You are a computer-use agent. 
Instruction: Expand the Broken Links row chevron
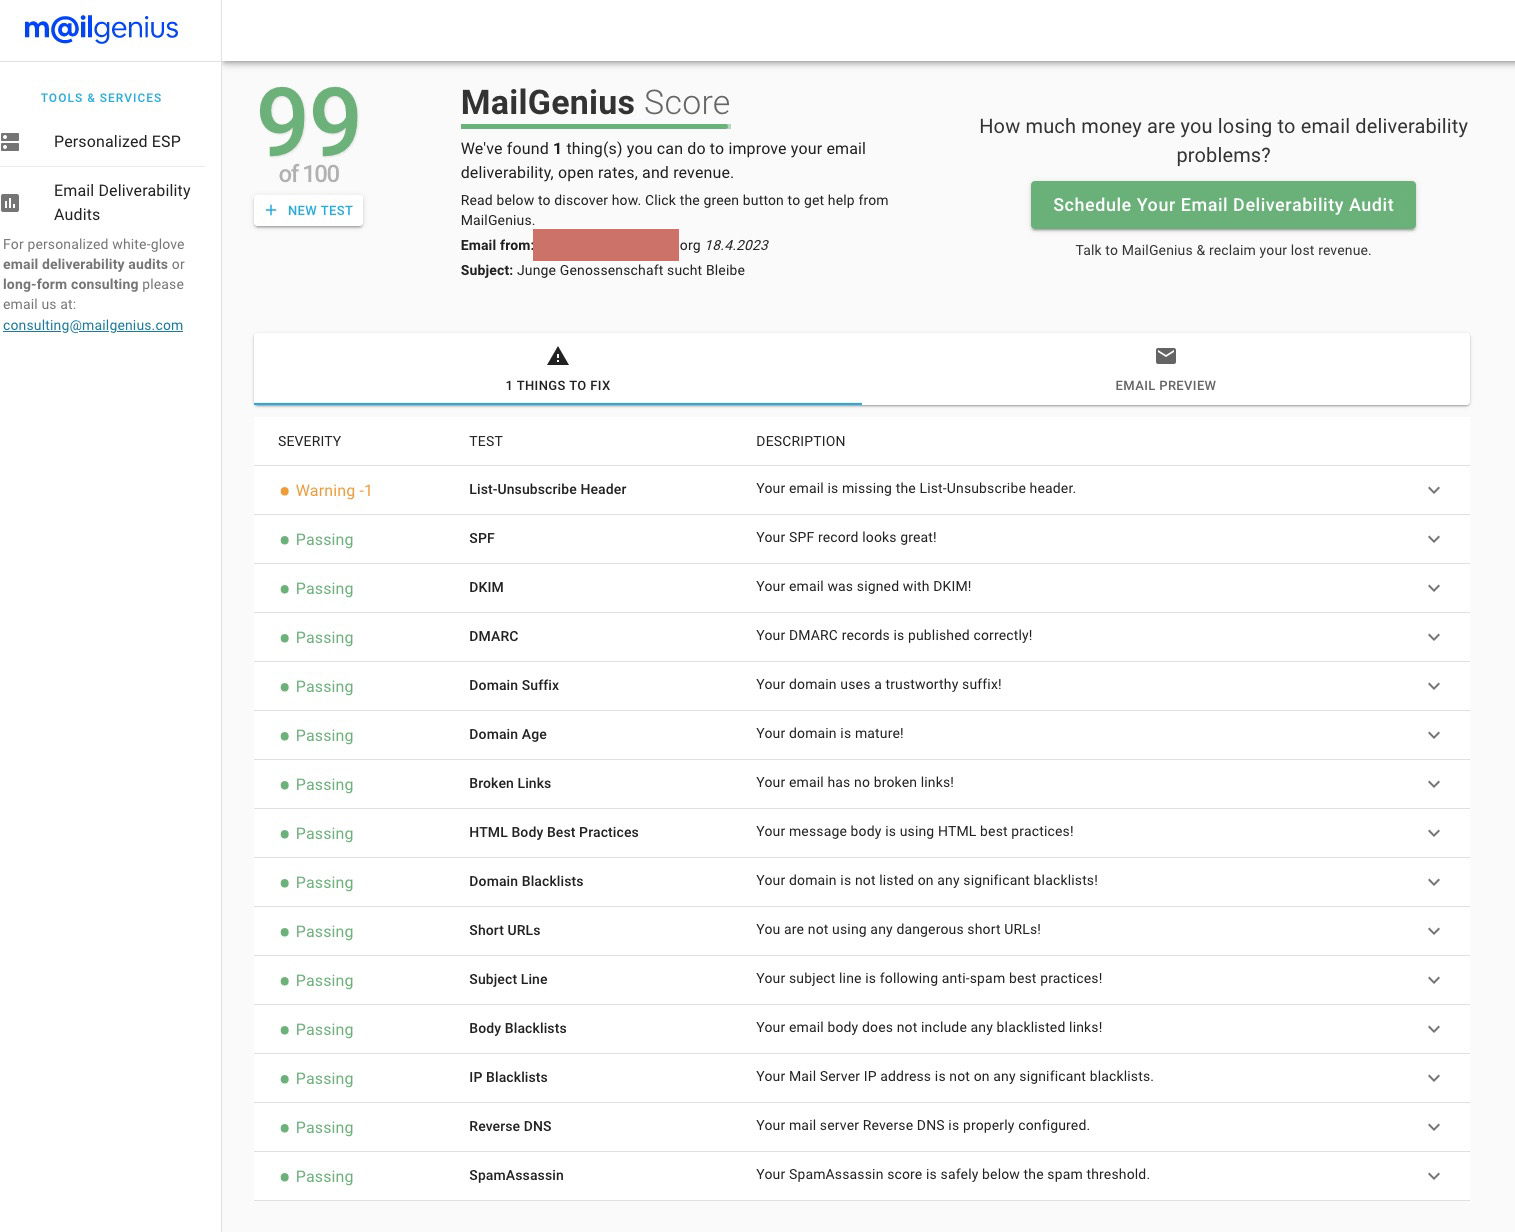click(x=1434, y=784)
